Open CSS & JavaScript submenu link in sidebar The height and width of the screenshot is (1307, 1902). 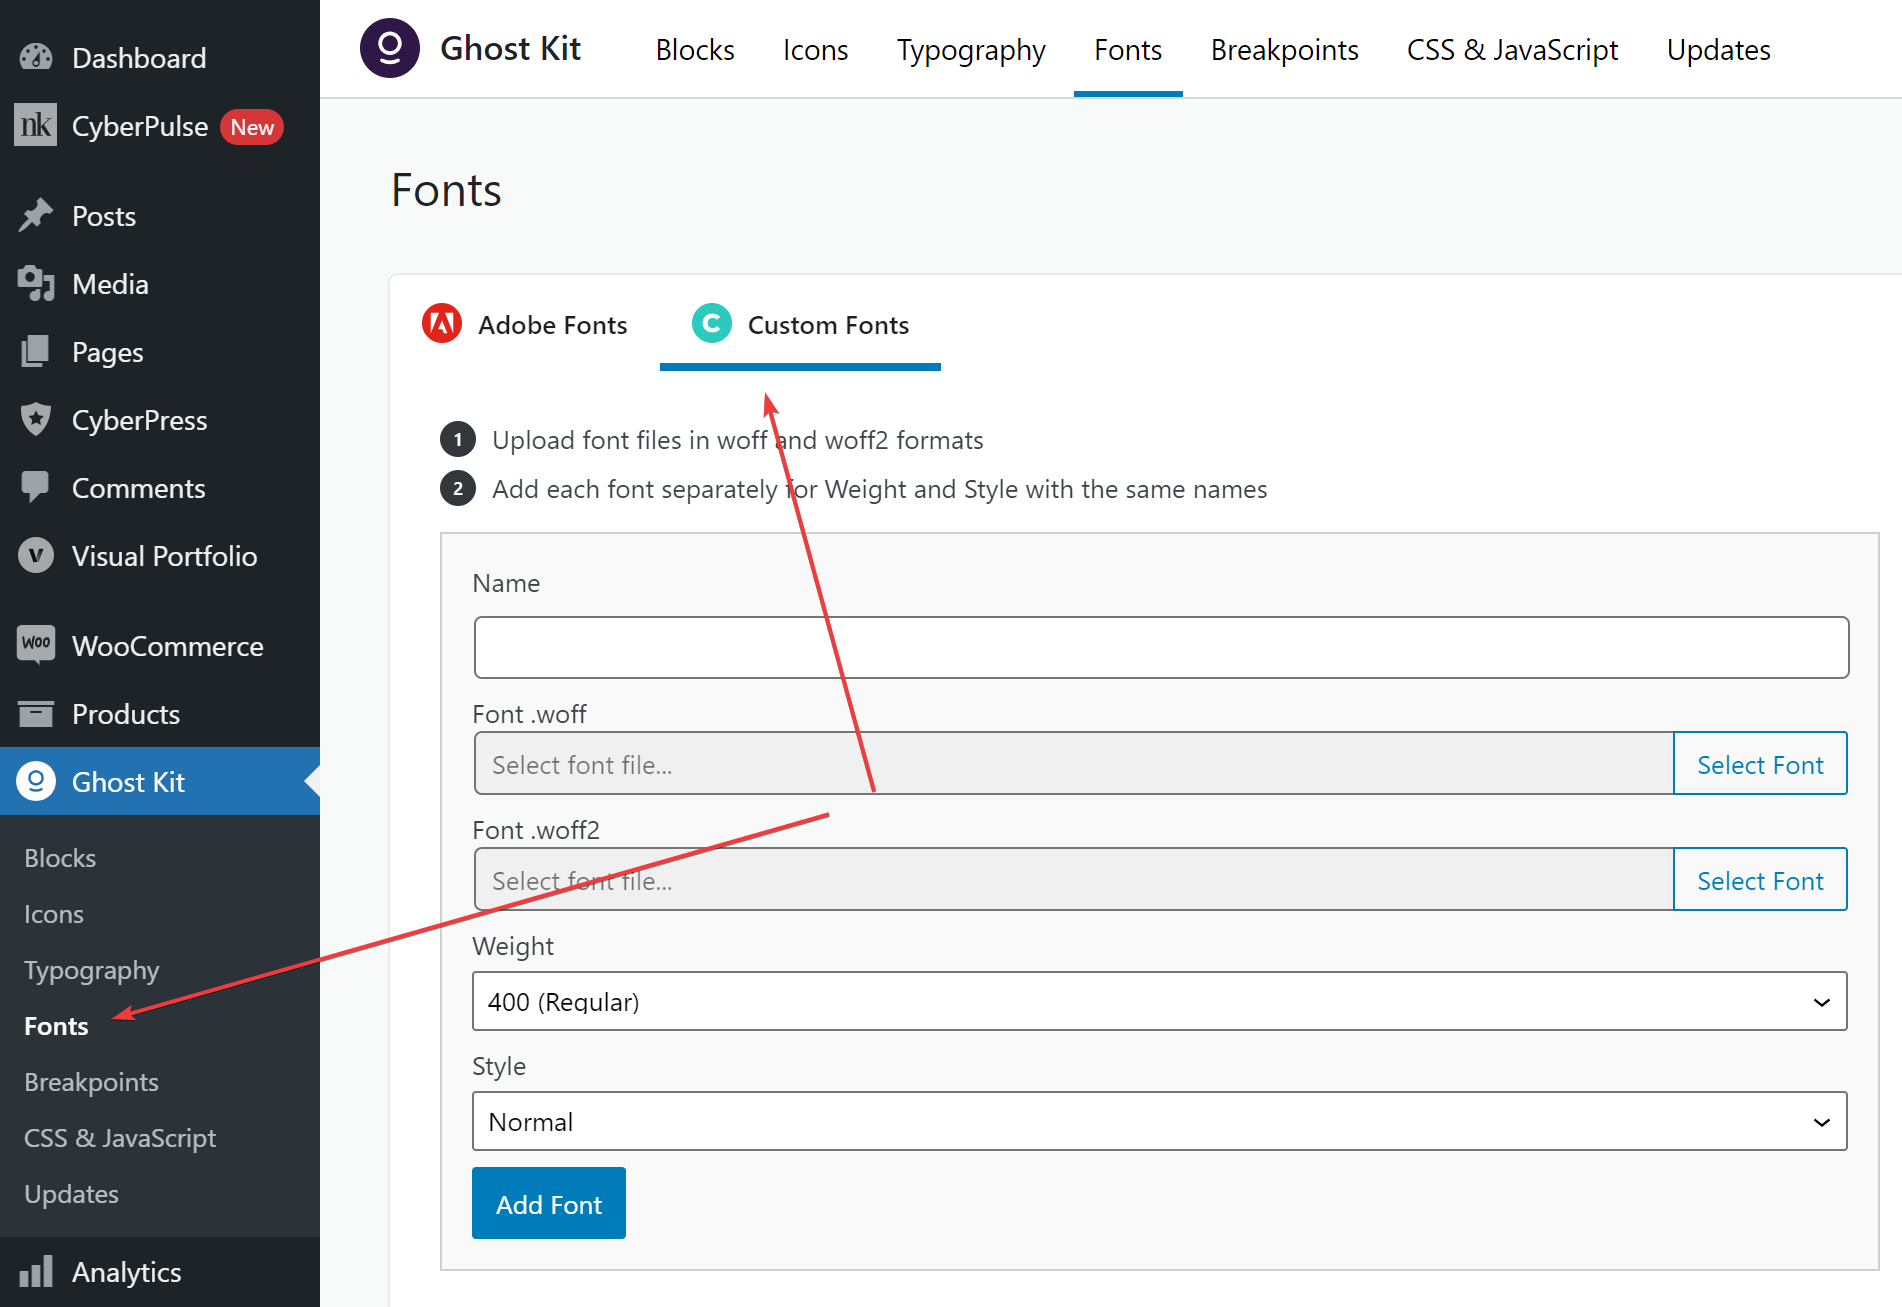(120, 1138)
